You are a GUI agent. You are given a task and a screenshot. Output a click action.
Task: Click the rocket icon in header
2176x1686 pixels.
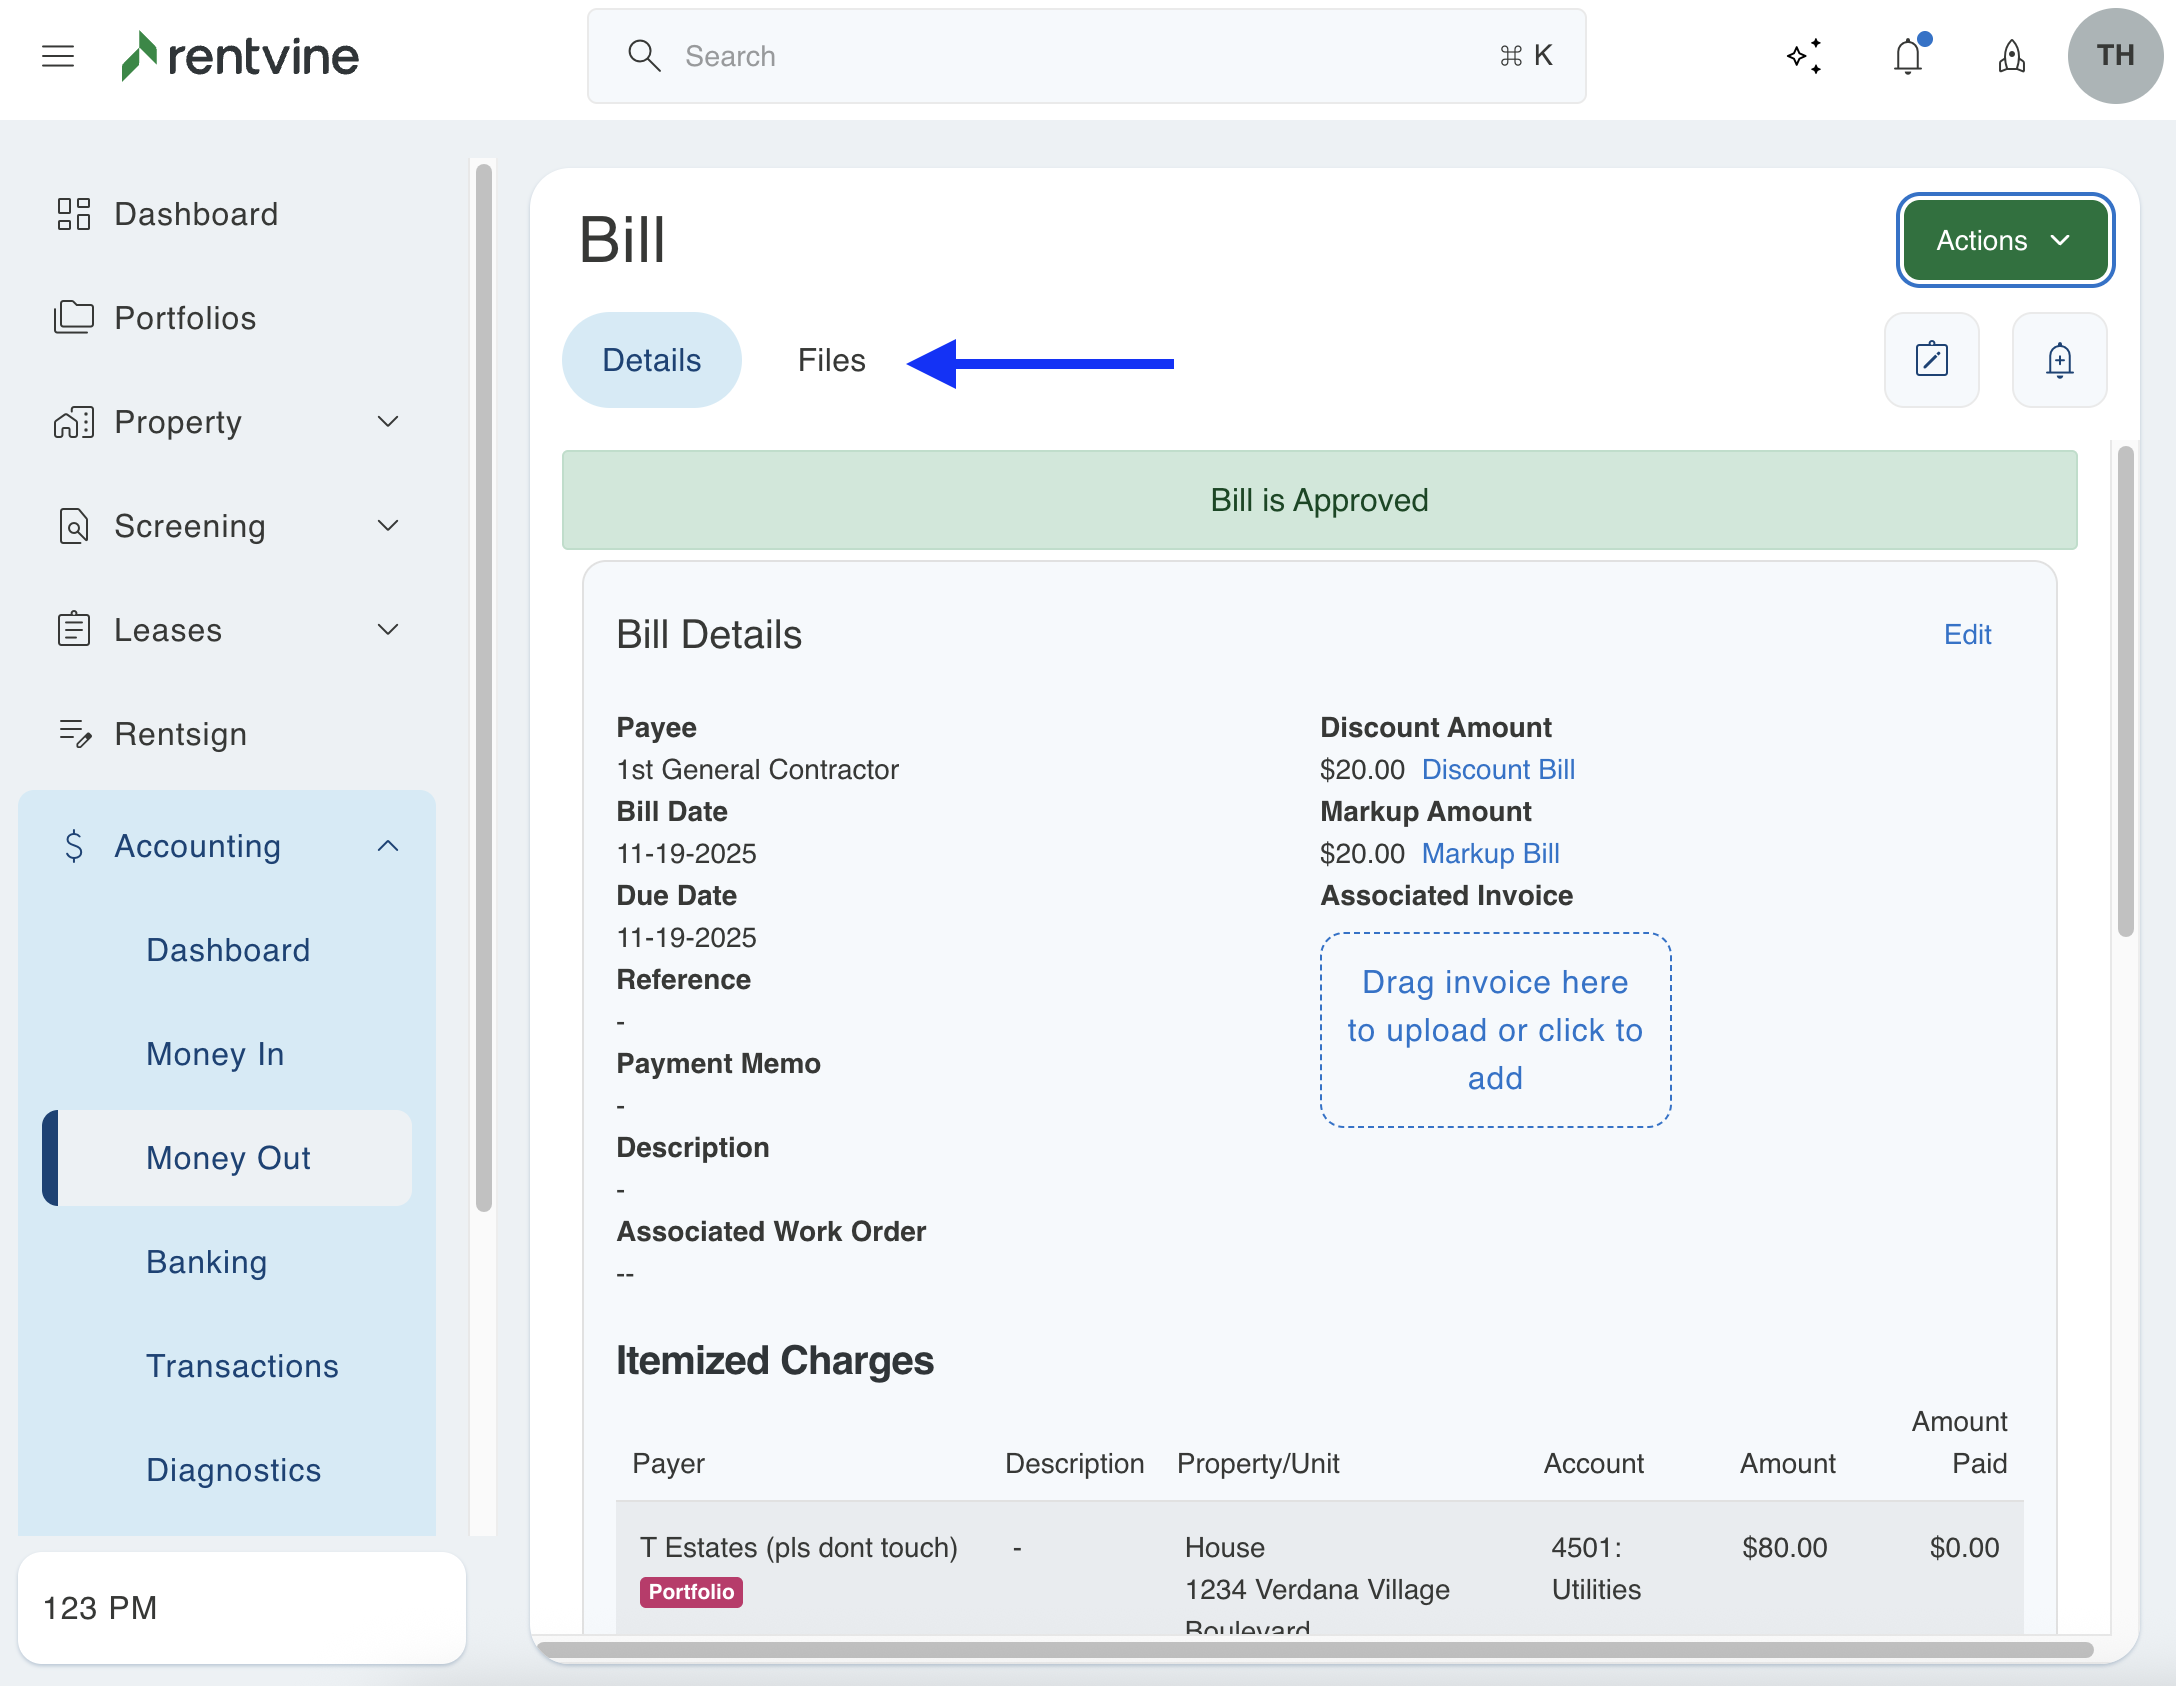click(x=2011, y=56)
